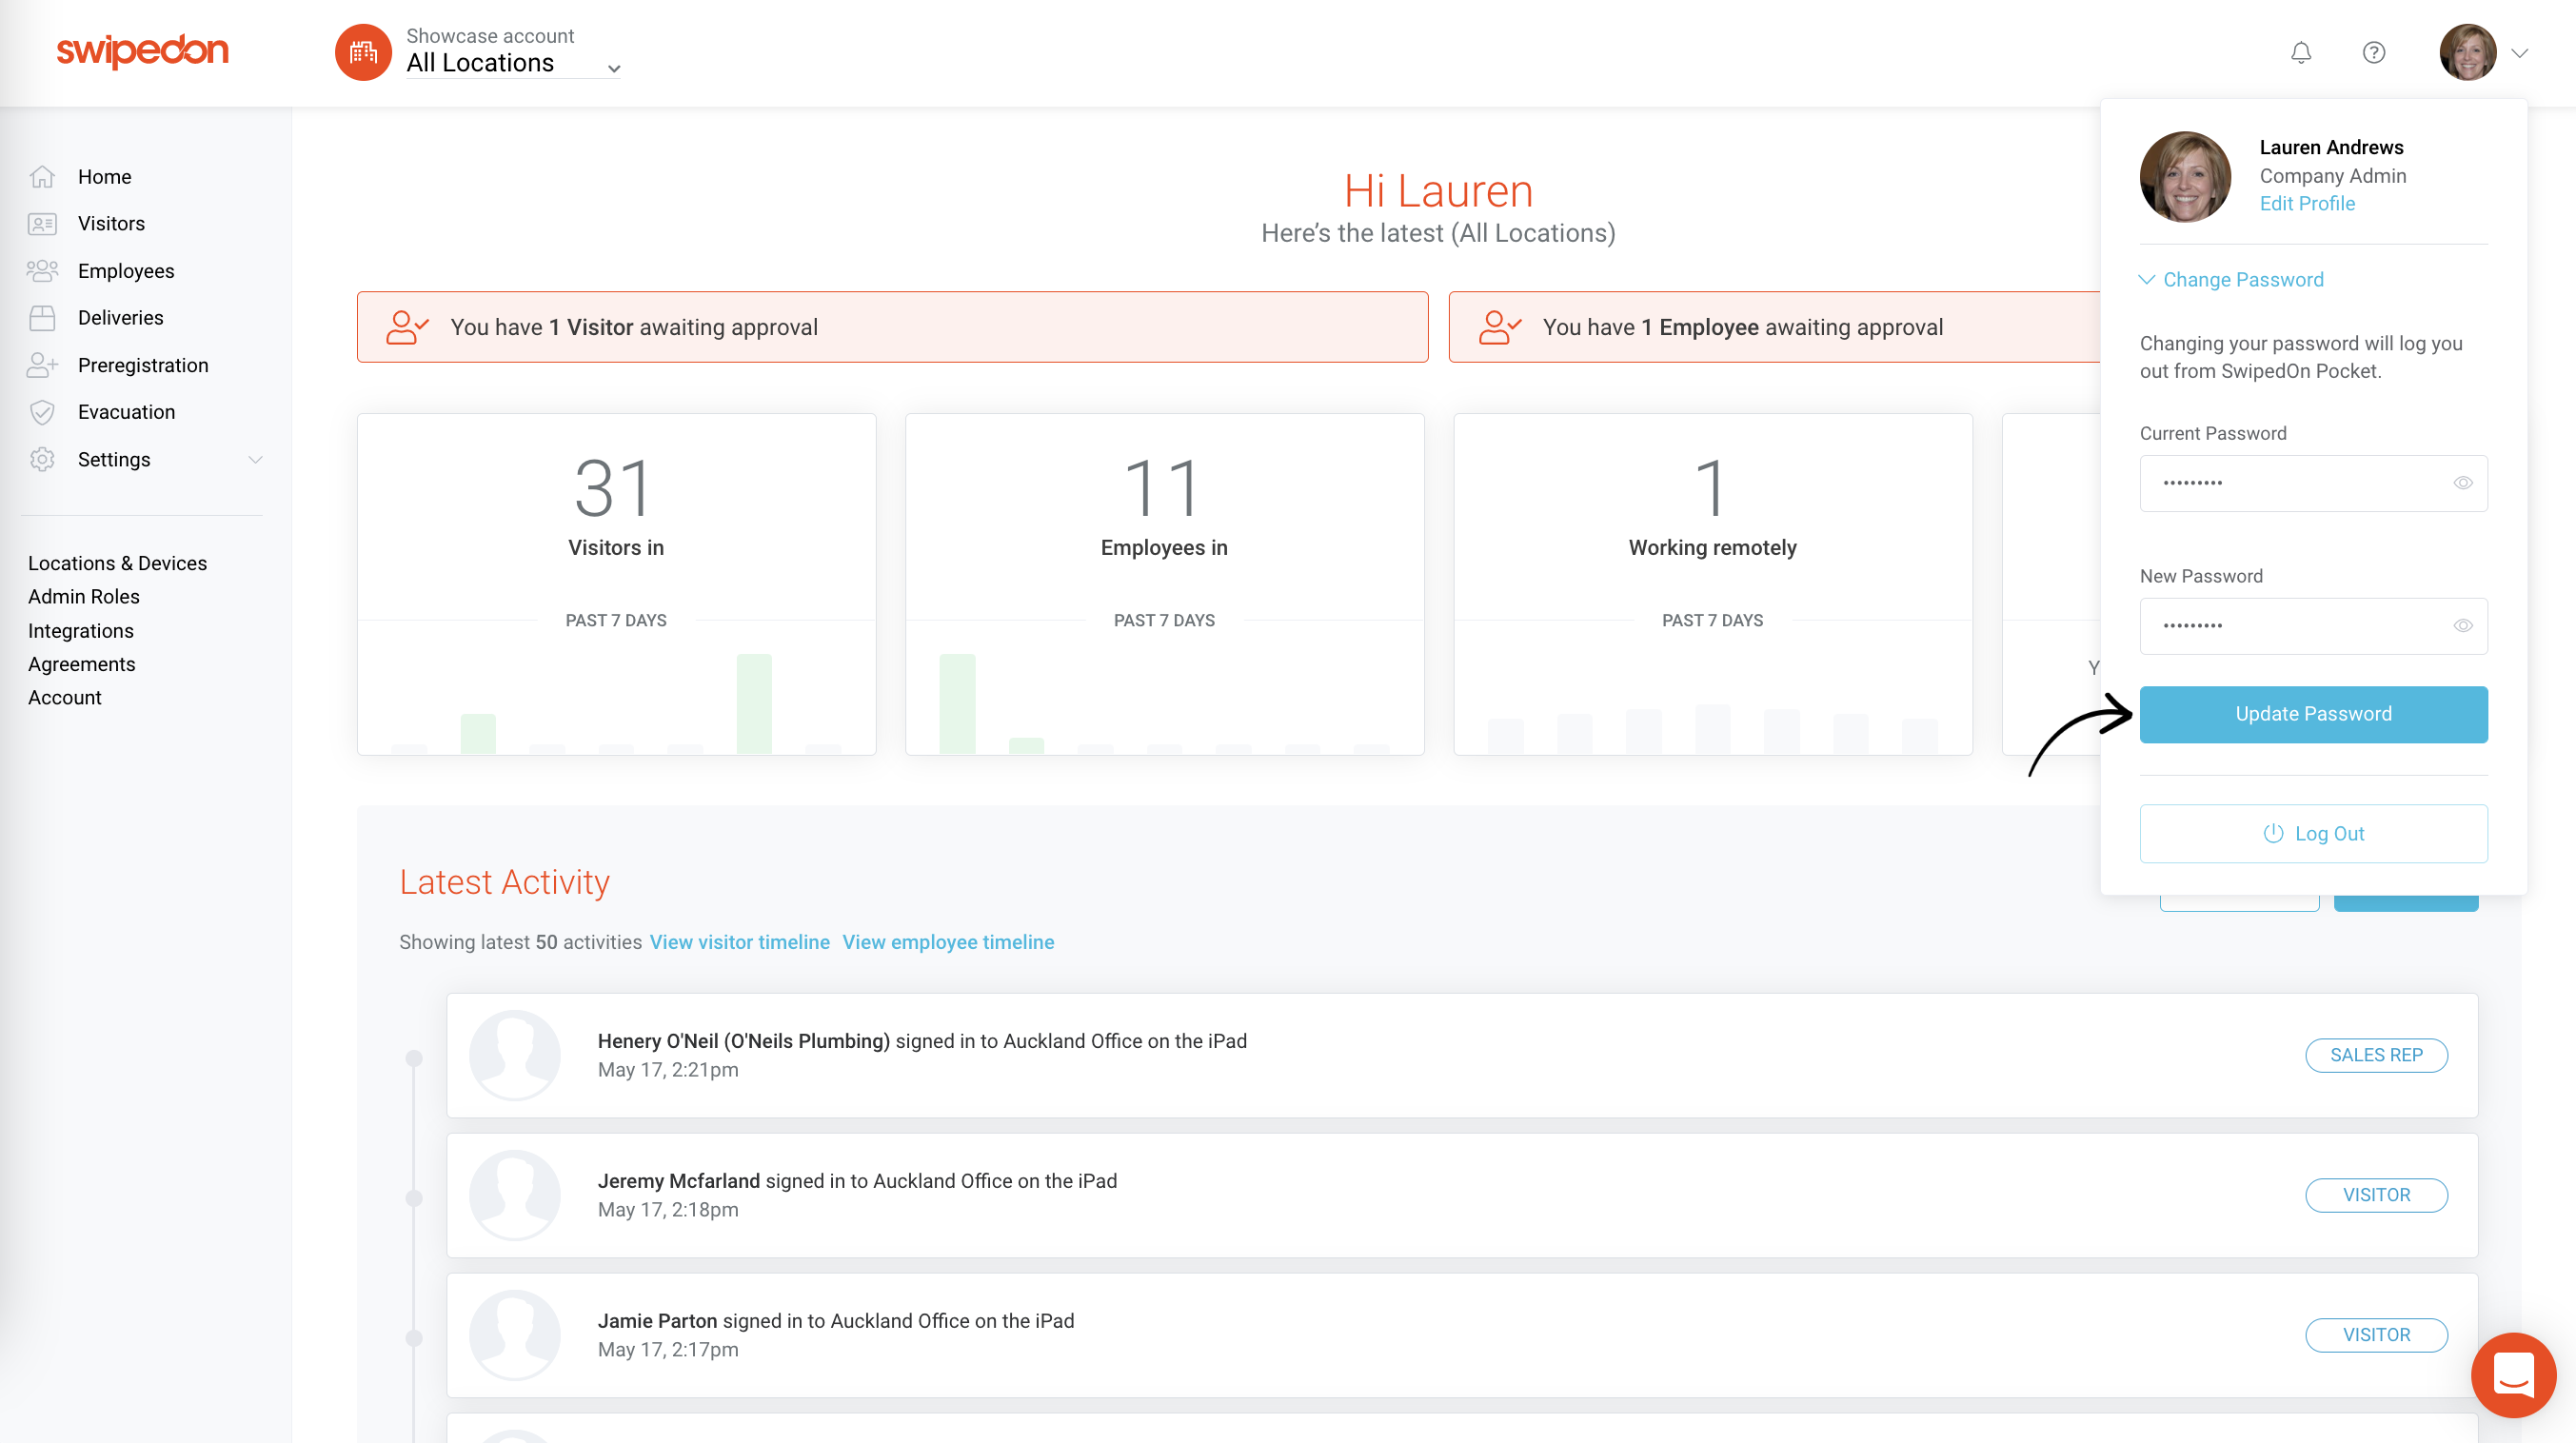Click View employee timeline link
2576x1443 pixels.
(948, 942)
